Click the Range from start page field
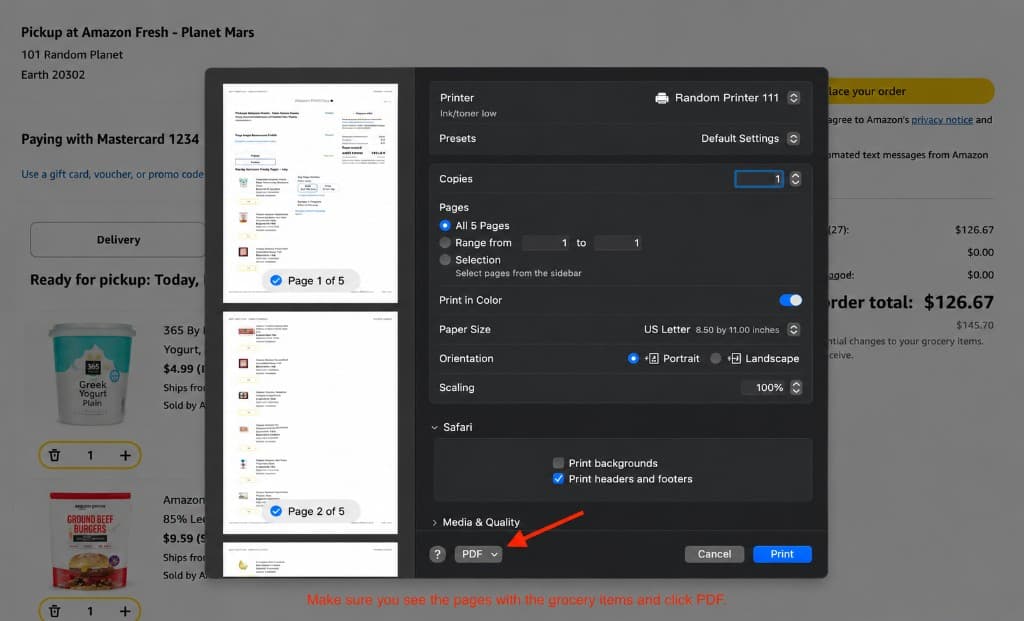1024x621 pixels. click(546, 243)
